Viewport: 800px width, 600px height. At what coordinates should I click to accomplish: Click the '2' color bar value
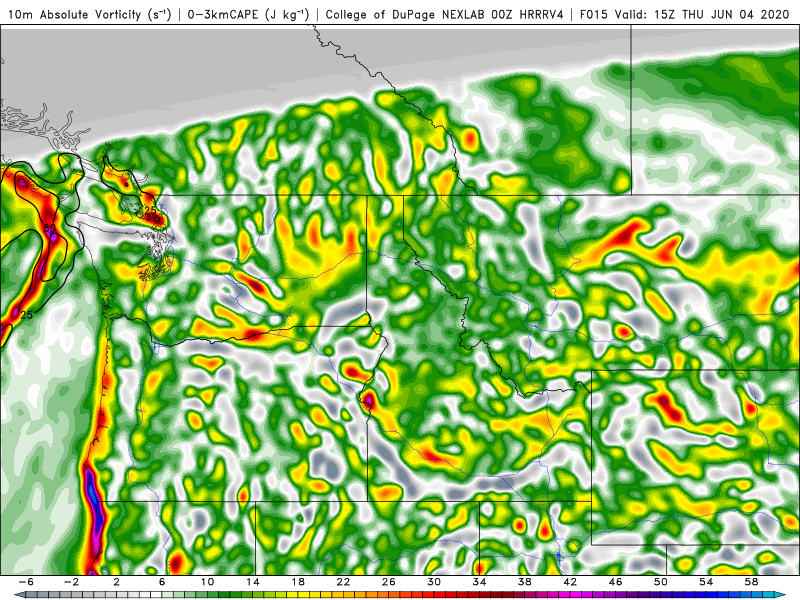116,582
